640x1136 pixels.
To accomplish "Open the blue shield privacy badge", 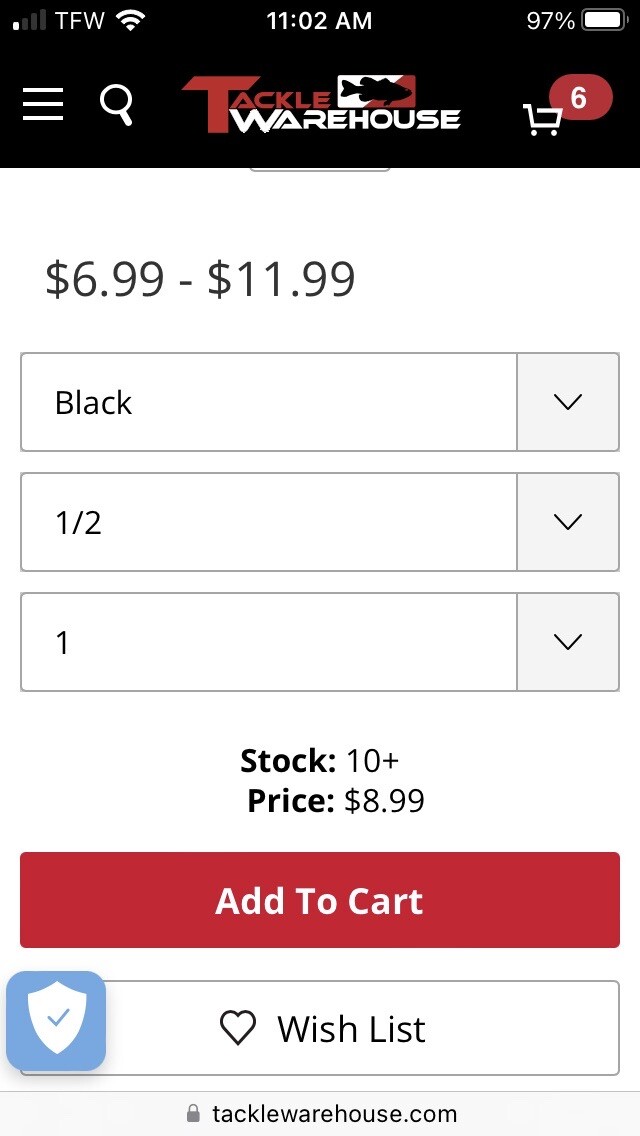I will coord(57,1021).
